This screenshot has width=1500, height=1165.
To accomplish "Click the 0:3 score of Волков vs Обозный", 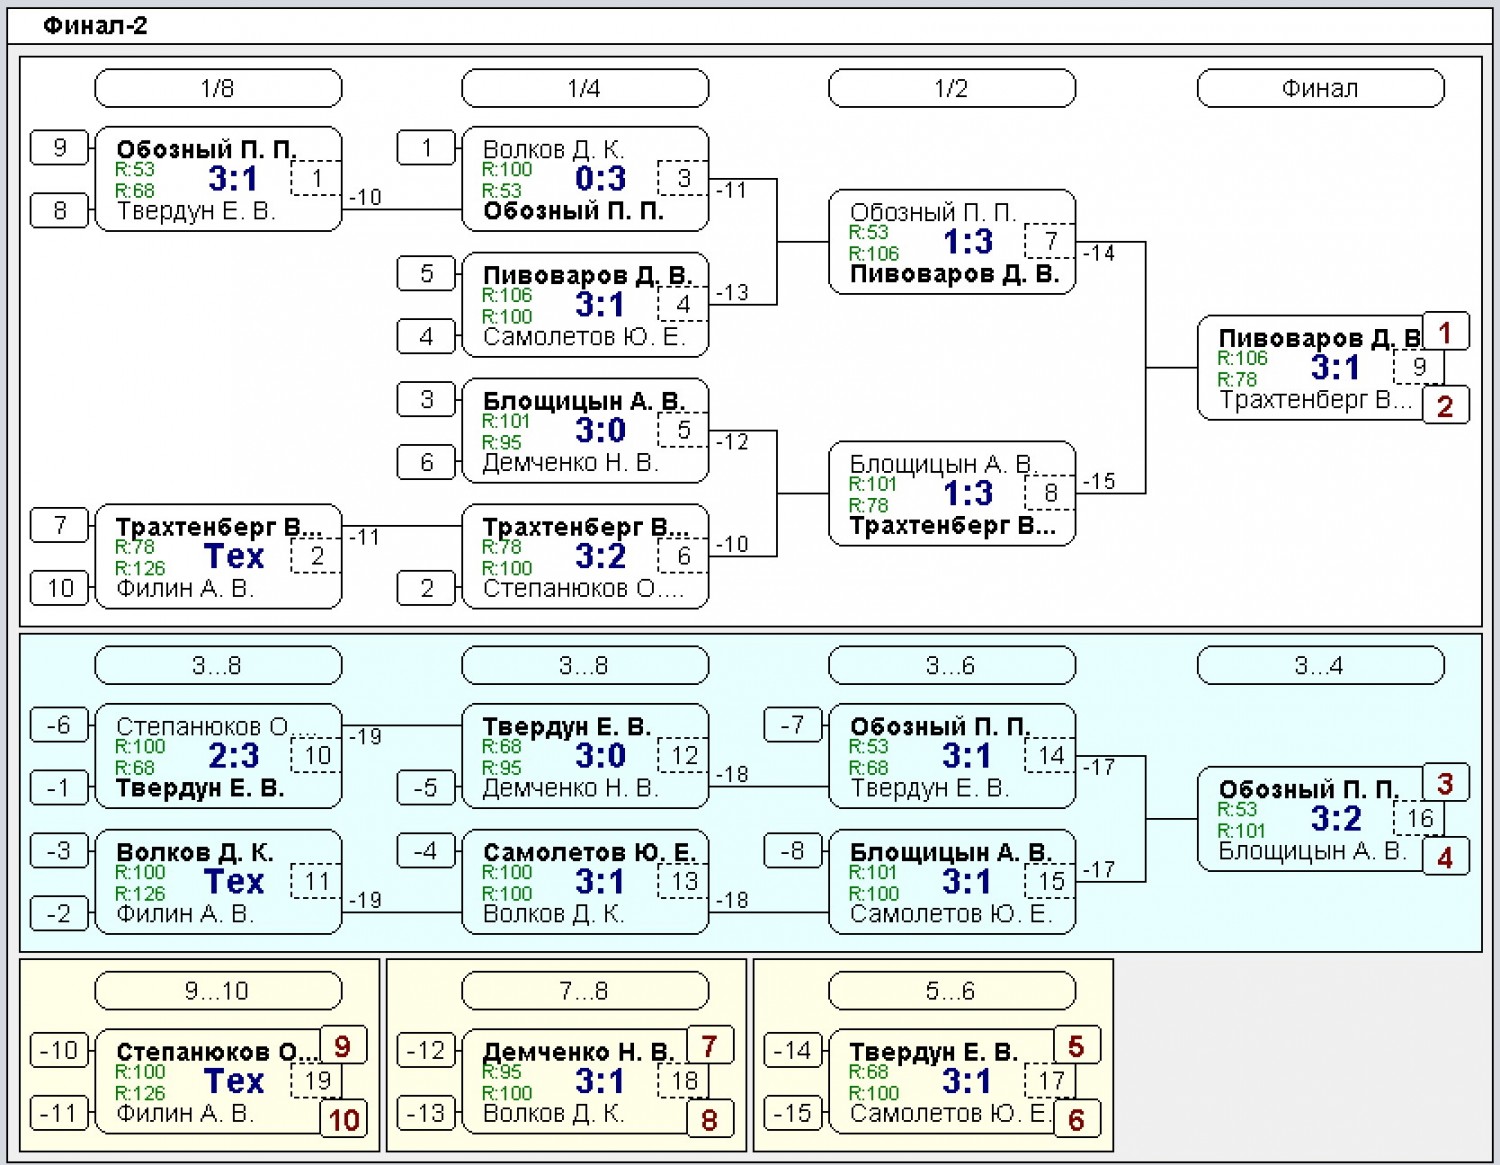I will (x=600, y=179).
